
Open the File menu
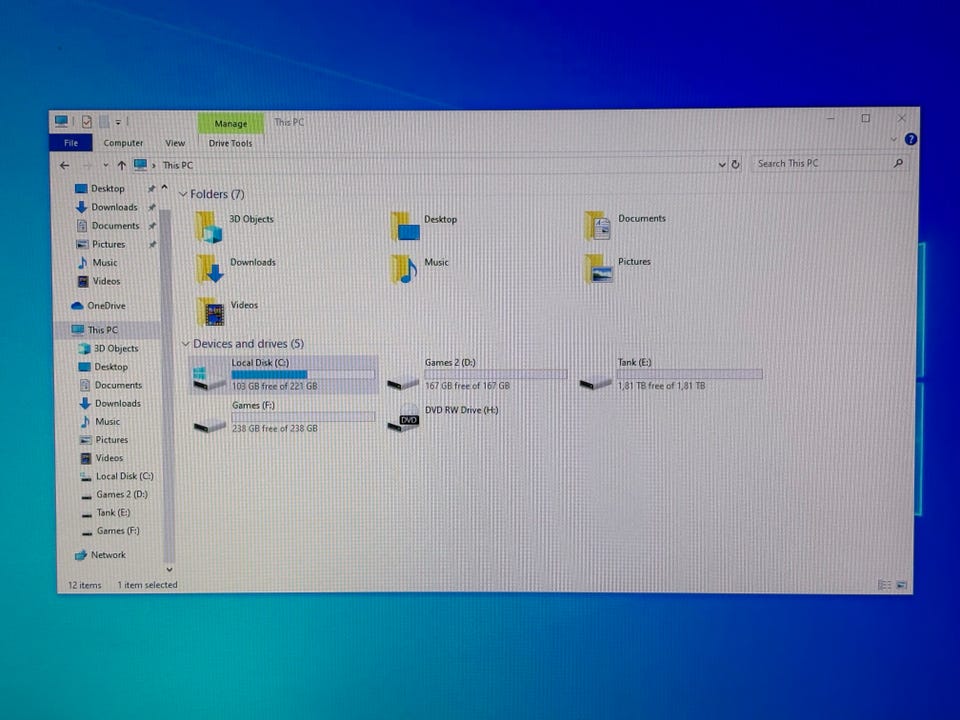pyautogui.click(x=71, y=143)
